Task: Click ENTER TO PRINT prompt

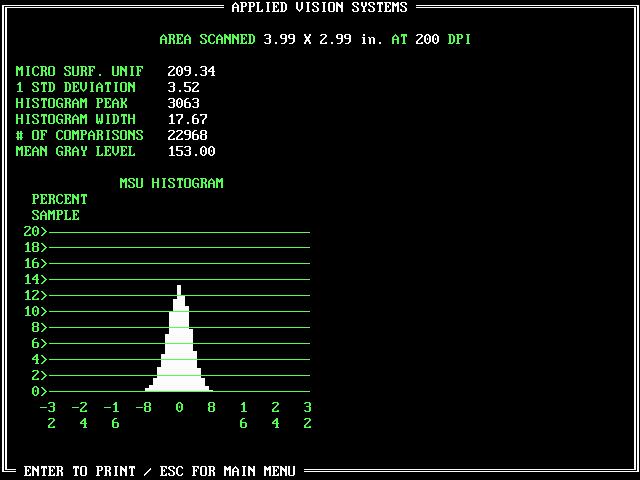Action: (x=79, y=471)
